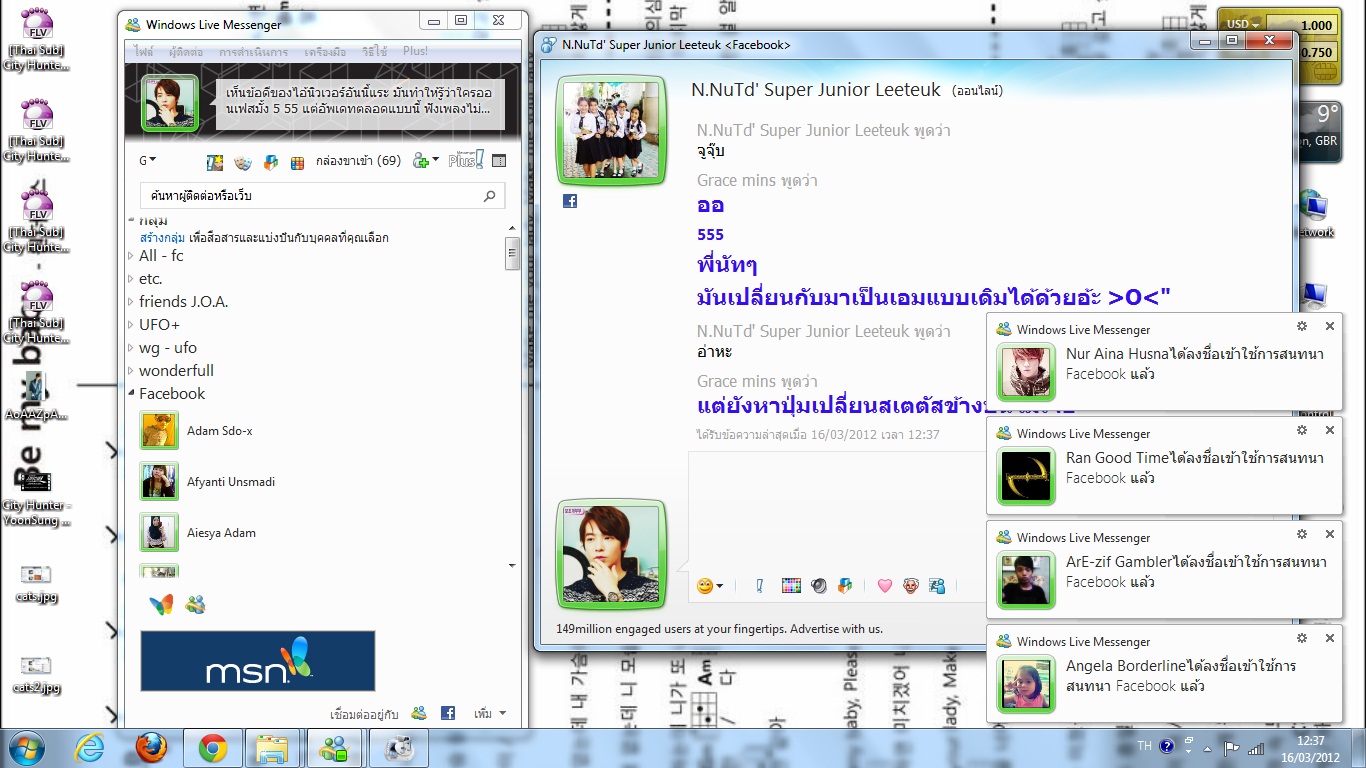
Task: Open the เครื่องมือ menu
Action: (325, 51)
